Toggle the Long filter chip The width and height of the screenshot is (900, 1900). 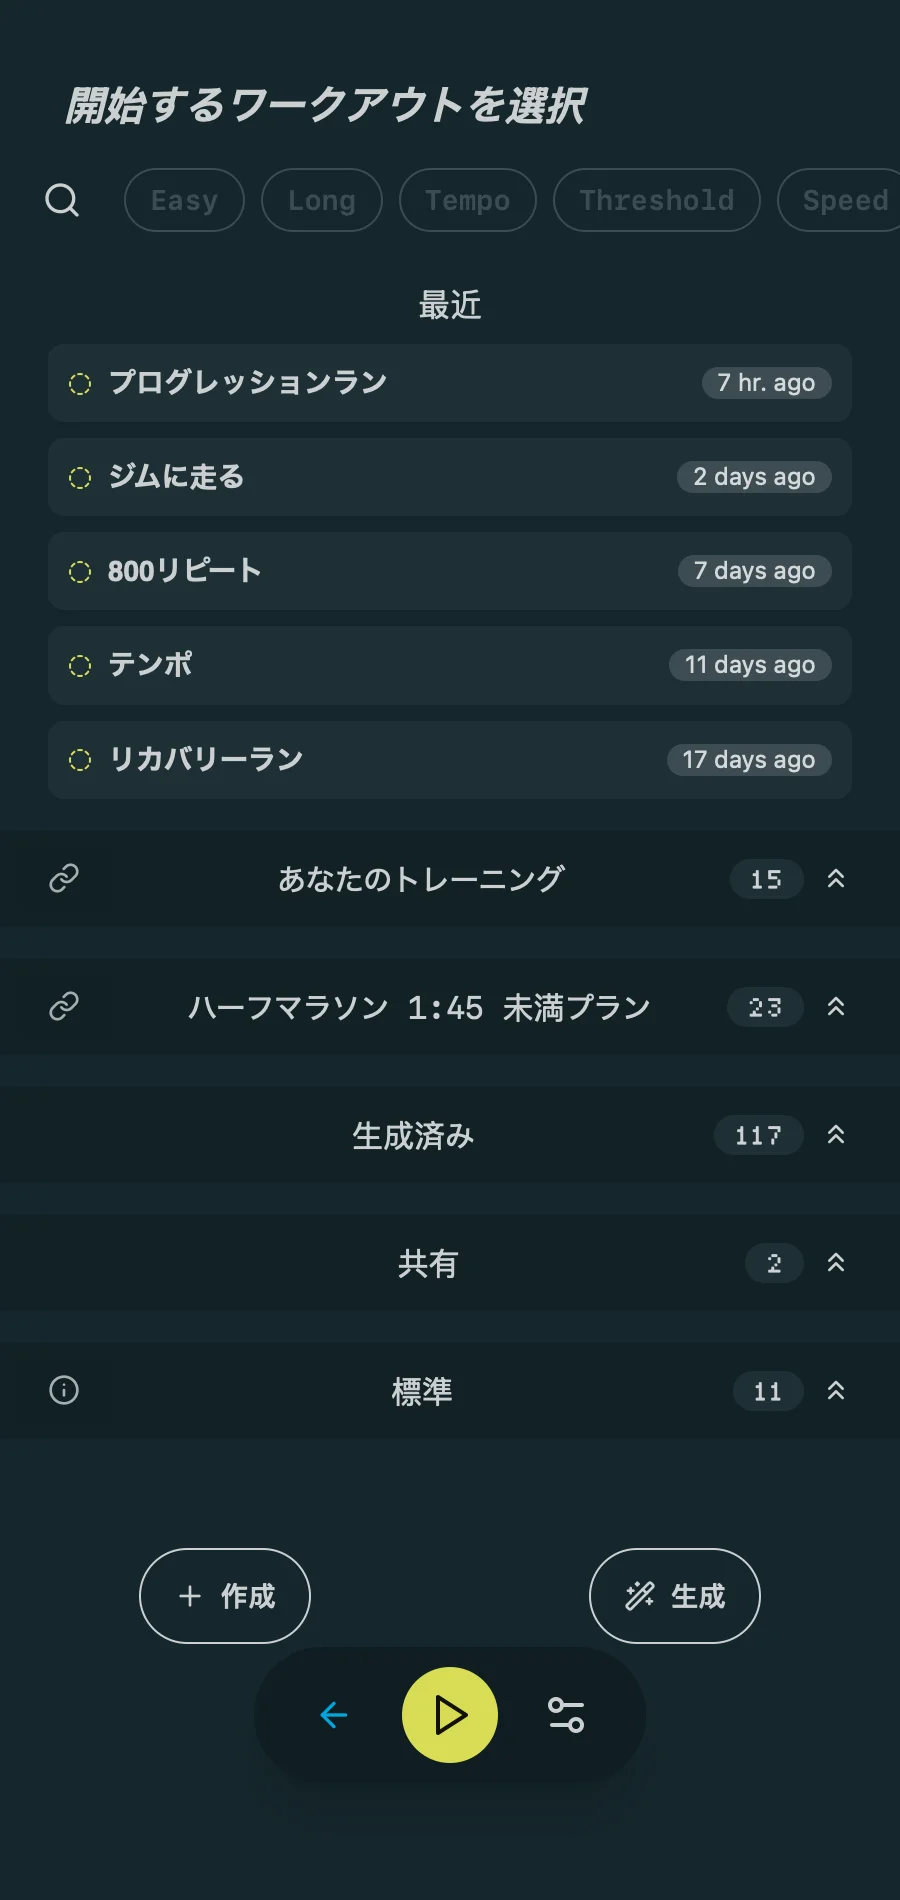[321, 200]
